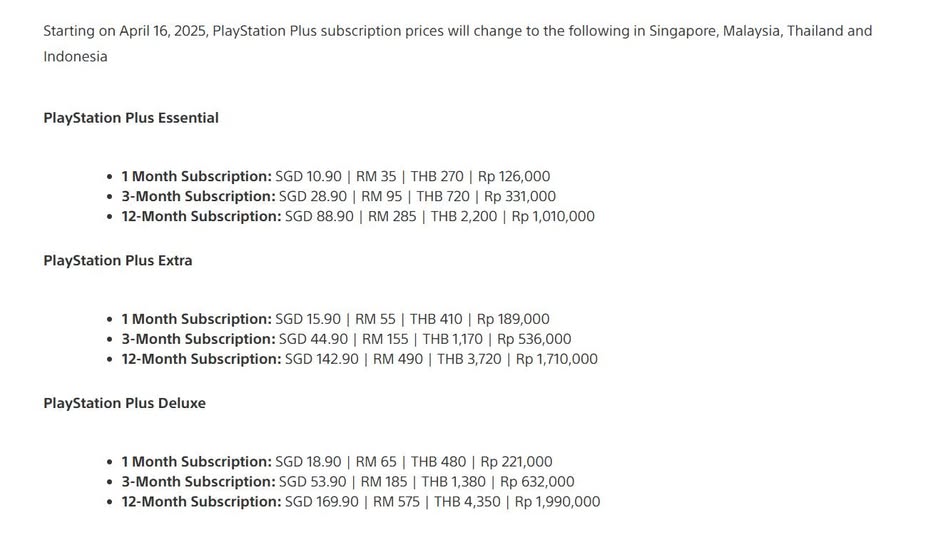948x540 pixels.
Task: Click the word Indonesia in intro
Action: [75, 57]
